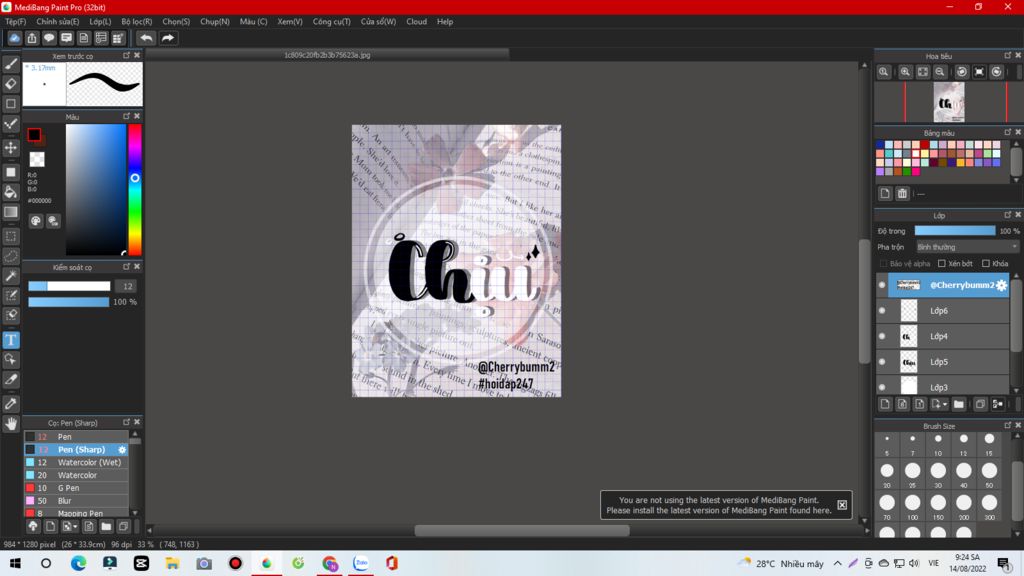Image resolution: width=1024 pixels, height=576 pixels.
Task: Create new layer folder
Action: [x=959, y=404]
